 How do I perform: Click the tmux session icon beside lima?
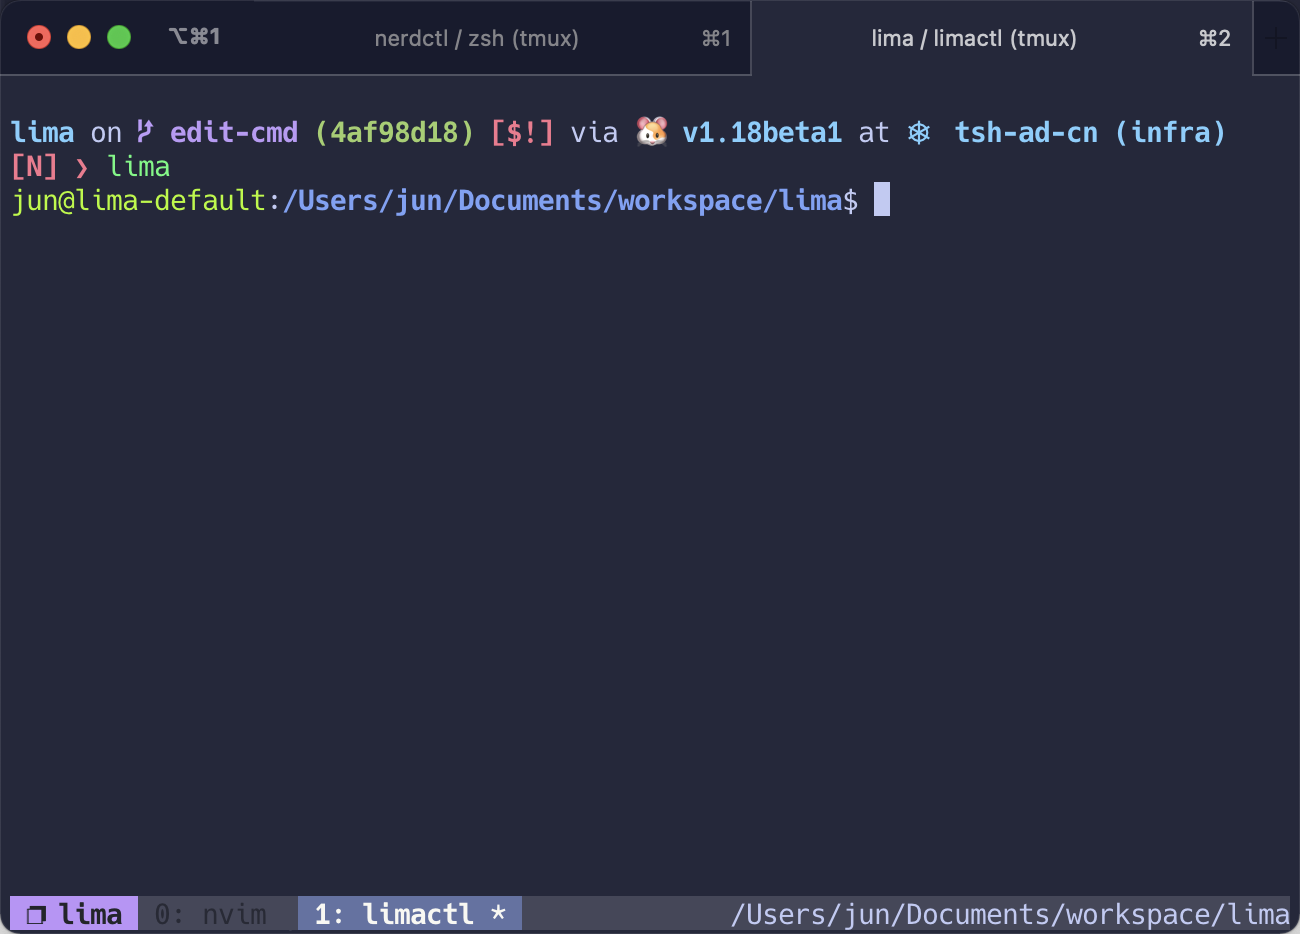(x=36, y=914)
